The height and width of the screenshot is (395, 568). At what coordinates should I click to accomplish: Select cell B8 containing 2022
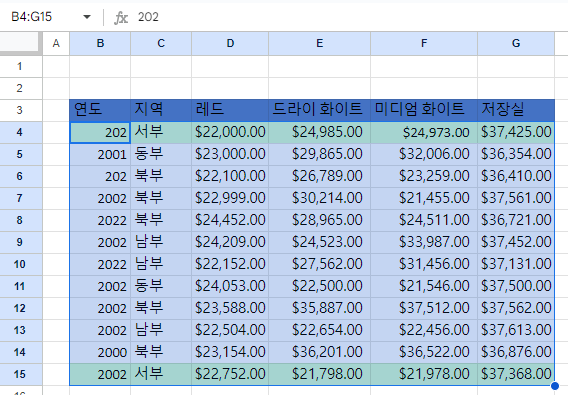point(100,220)
